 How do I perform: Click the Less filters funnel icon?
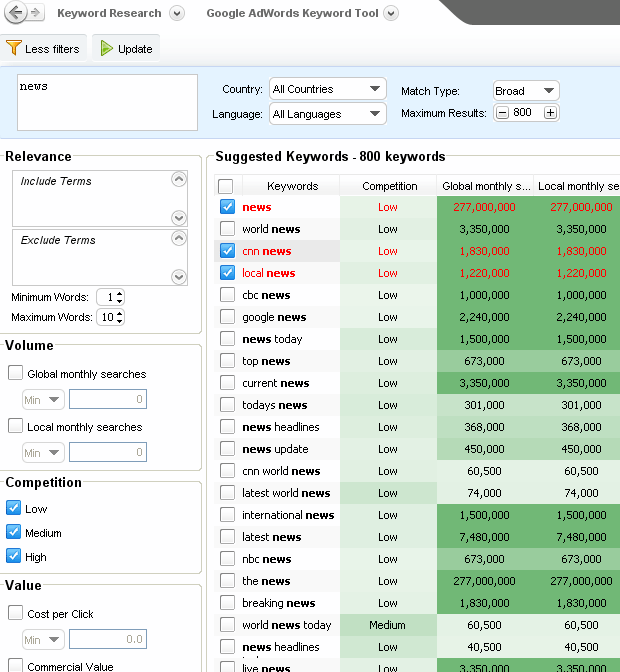(13, 48)
